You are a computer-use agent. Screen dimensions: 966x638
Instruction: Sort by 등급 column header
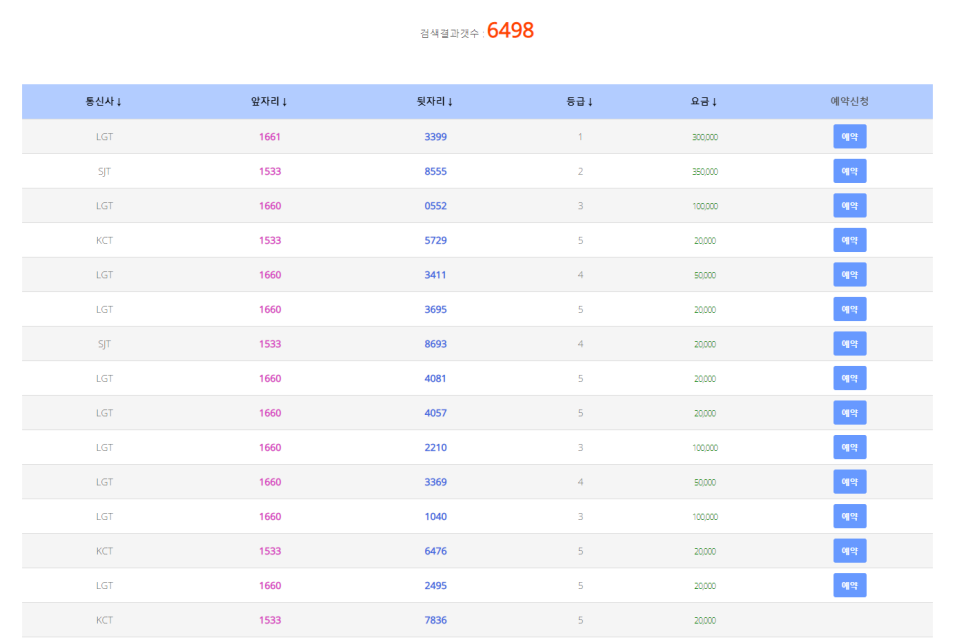(x=580, y=101)
